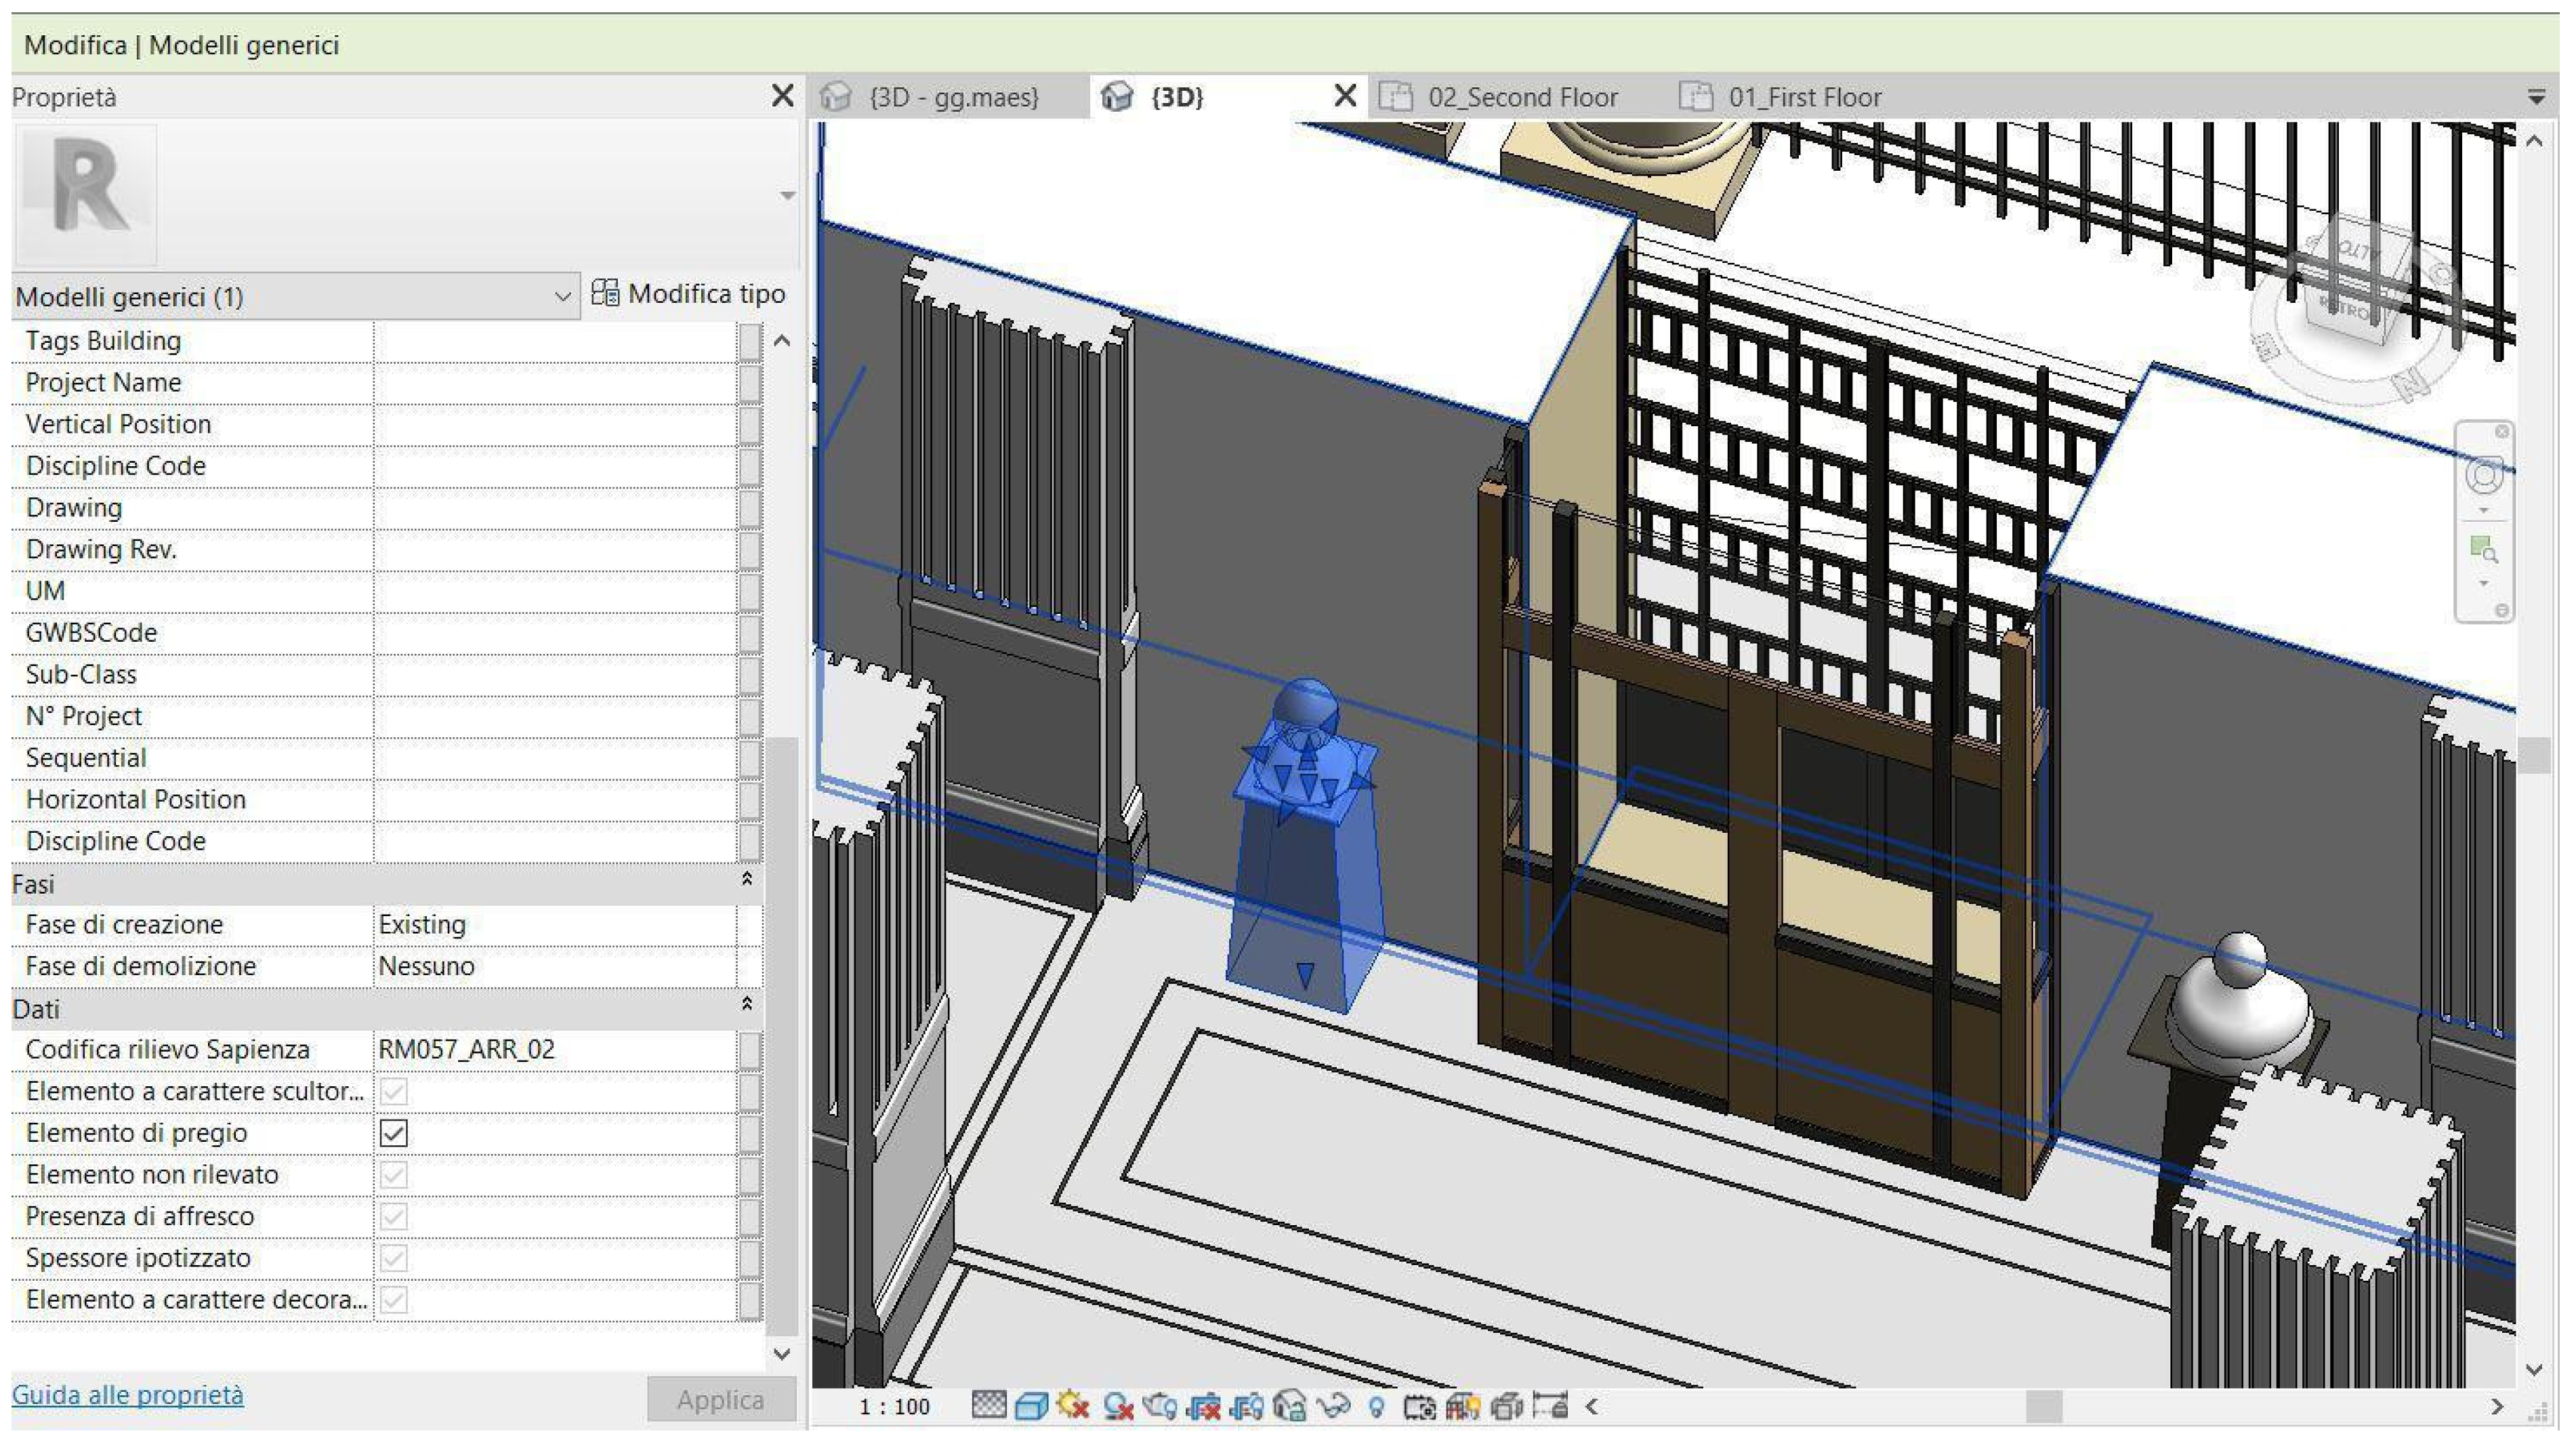The width and height of the screenshot is (2576, 1442).
Task: Collapse the Dati properties group
Action: [746, 1004]
